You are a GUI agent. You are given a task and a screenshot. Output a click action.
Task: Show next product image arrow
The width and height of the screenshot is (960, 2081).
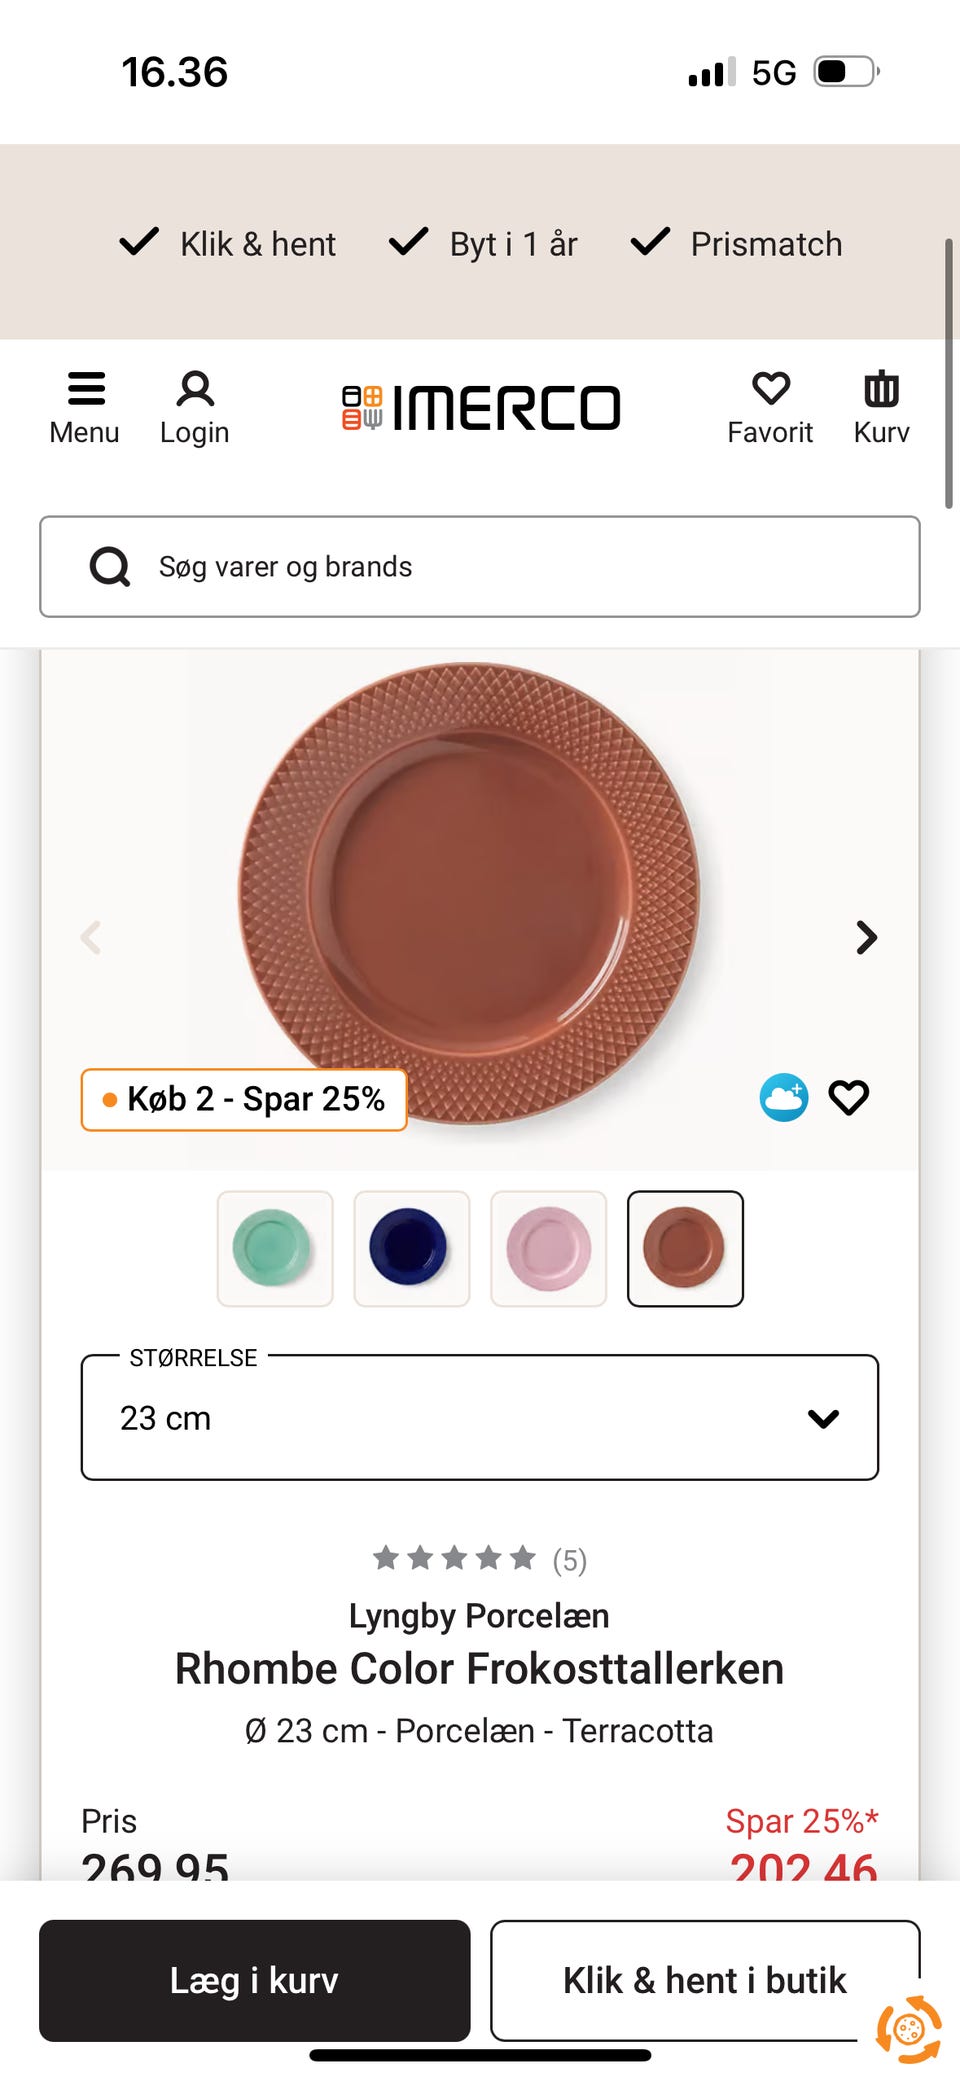[x=867, y=937]
